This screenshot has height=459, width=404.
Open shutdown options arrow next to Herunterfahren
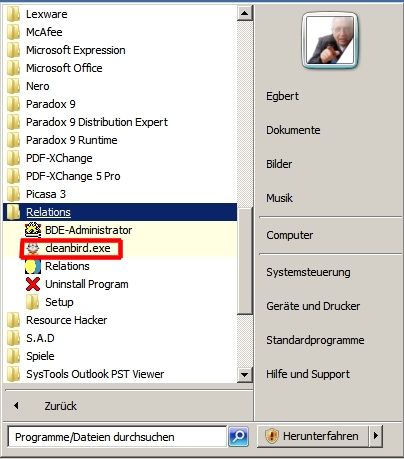[376, 436]
